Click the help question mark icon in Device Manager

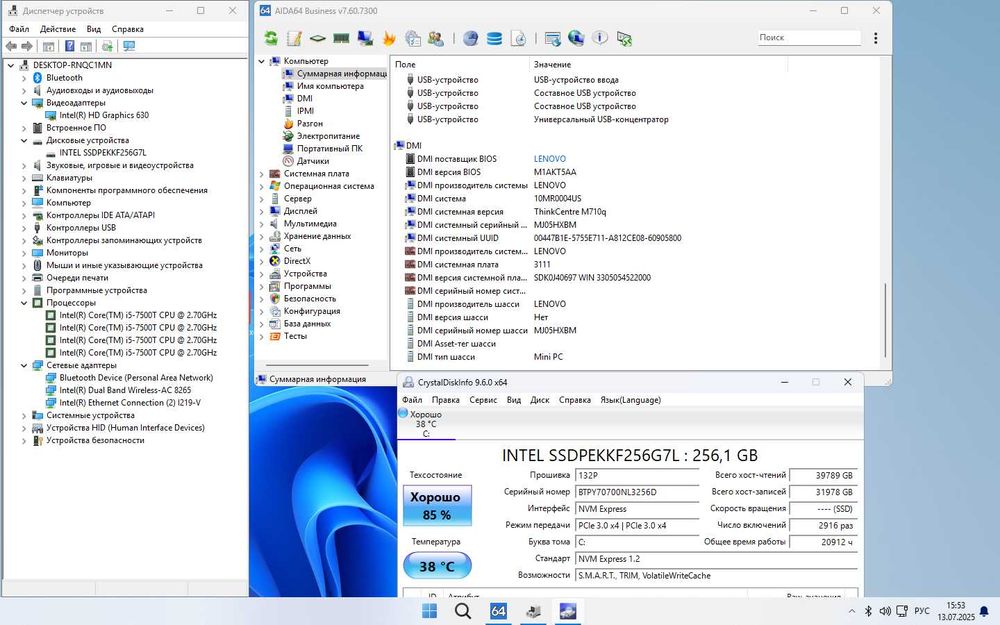pos(70,46)
